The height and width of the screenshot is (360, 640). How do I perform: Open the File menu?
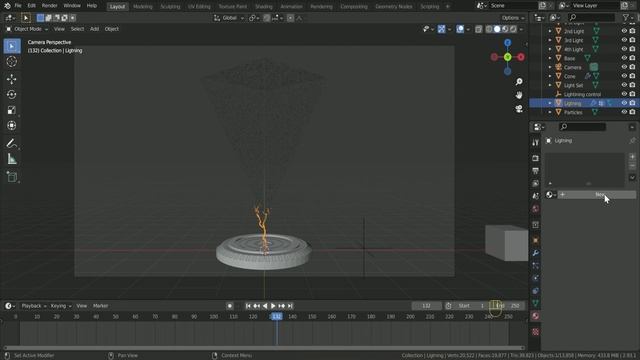[x=18, y=6]
